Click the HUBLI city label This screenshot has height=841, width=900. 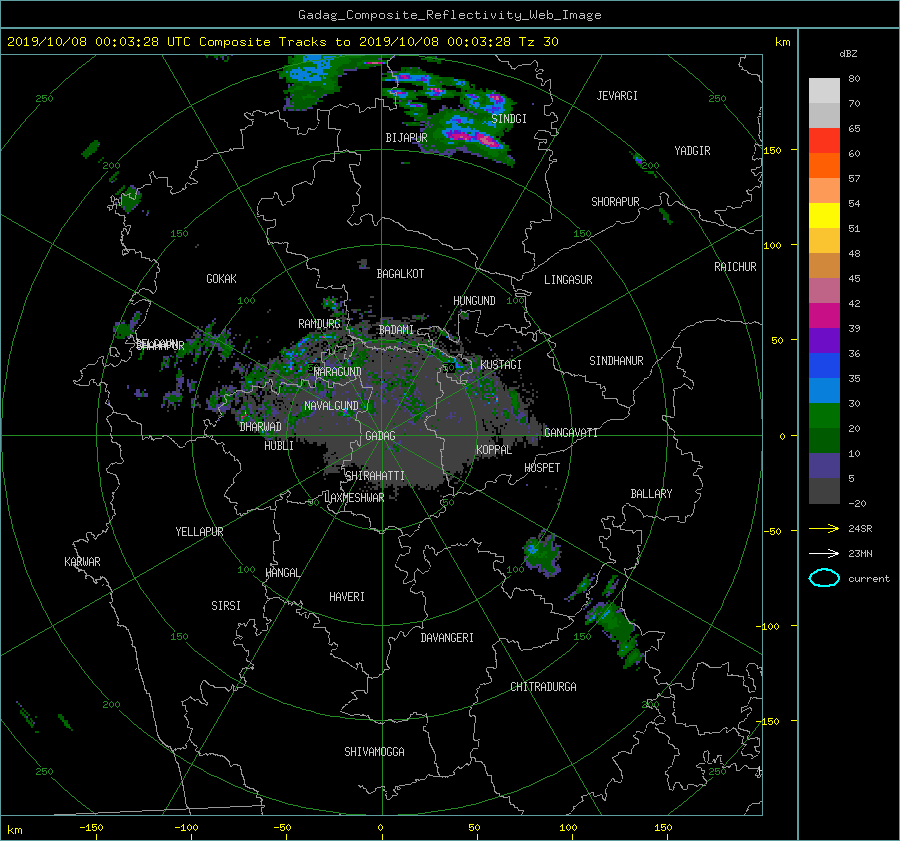[x=279, y=446]
